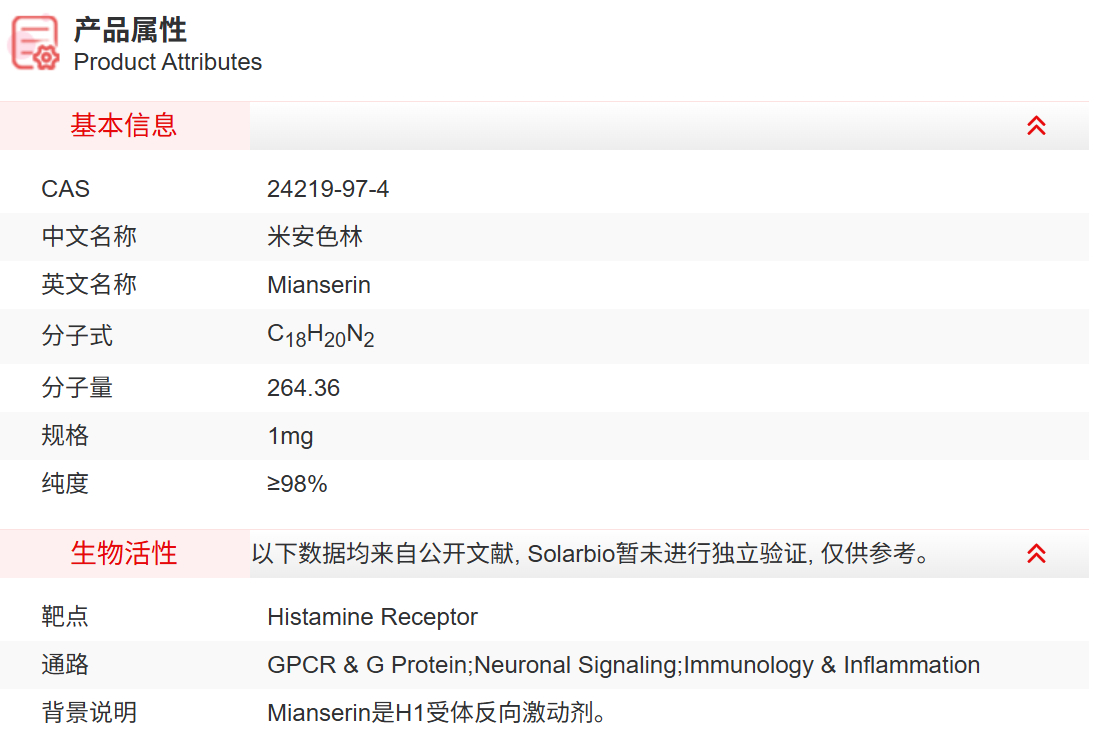Click the GPCR & G Protein pathway text
Screen dimensions: 1106x748
[x=368, y=665]
